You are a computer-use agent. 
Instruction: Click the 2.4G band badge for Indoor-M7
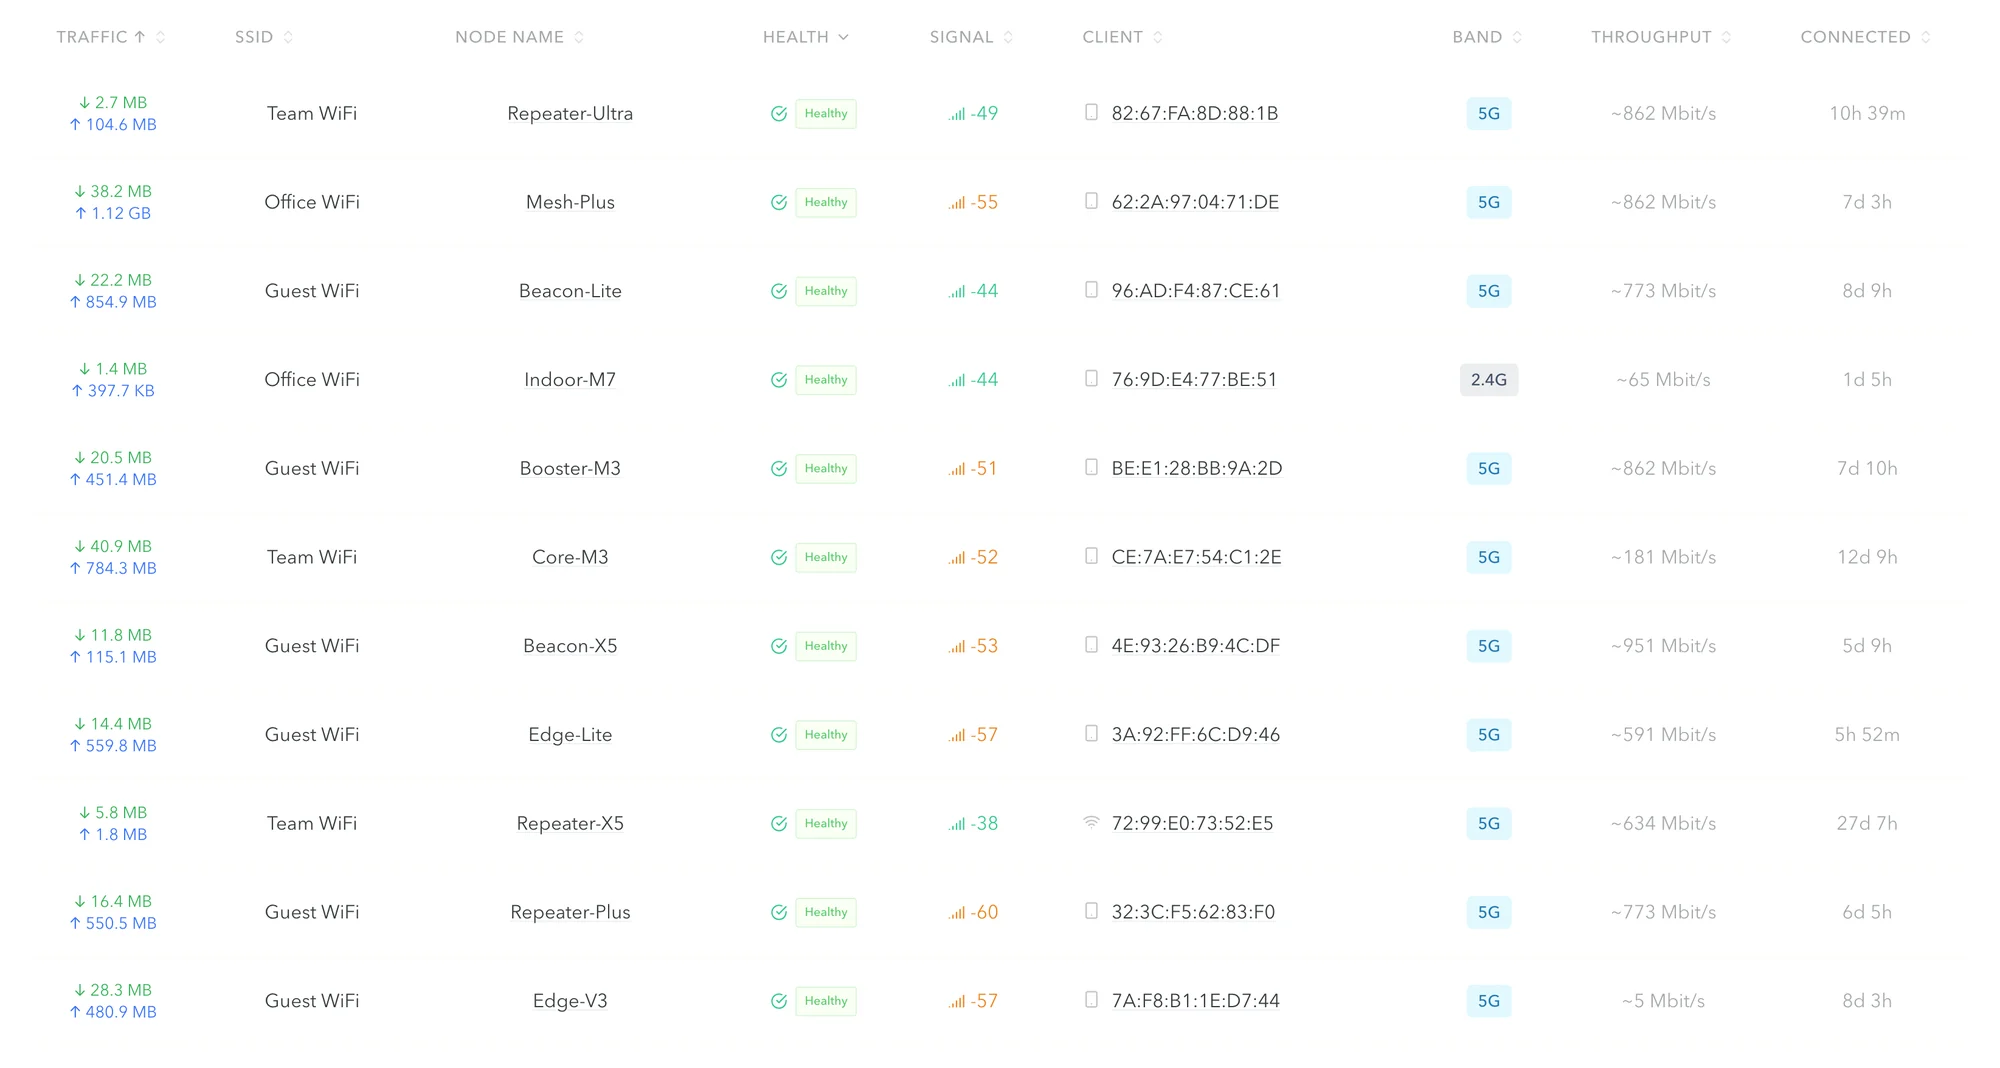1489,380
